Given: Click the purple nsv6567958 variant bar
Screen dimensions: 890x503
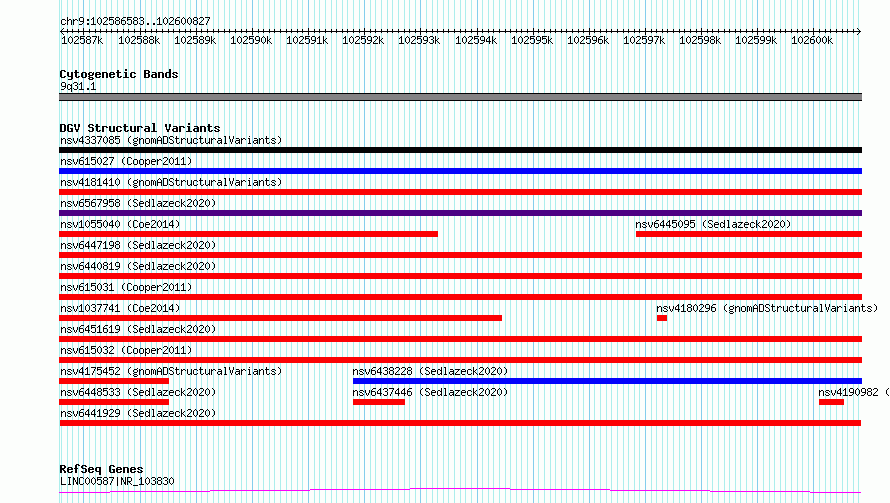Looking at the screenshot, I should pyautogui.click(x=460, y=213).
